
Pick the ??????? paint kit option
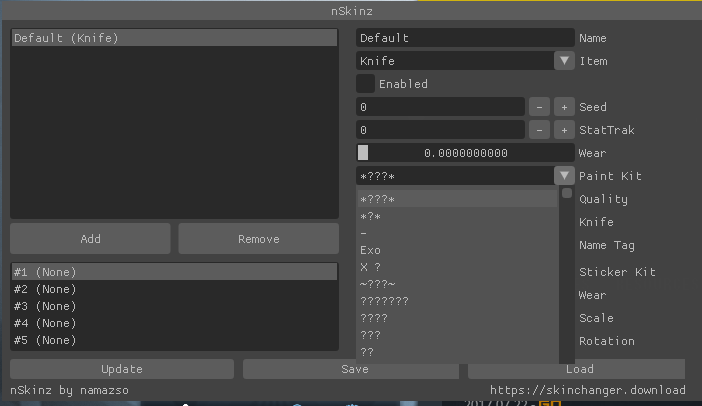click(x=457, y=301)
